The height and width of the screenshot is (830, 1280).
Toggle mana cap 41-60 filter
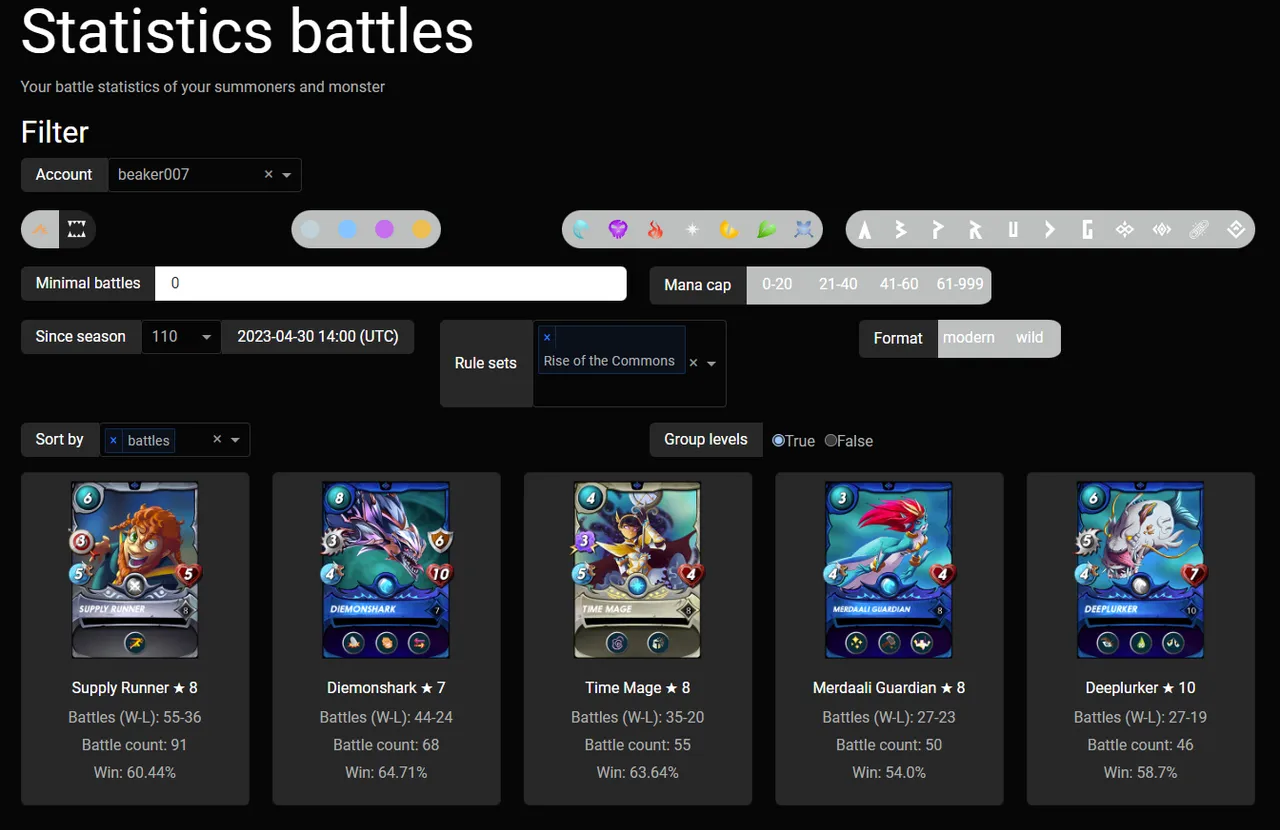tap(899, 284)
